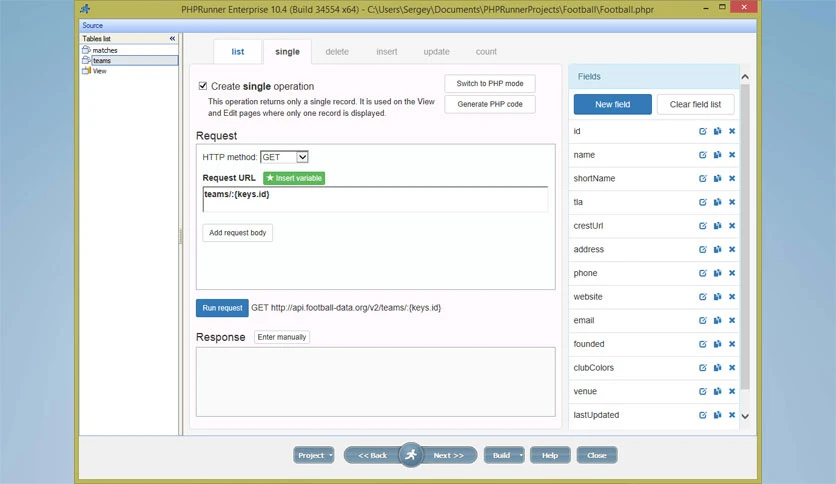This screenshot has height=484, width=836.
Task: Run the request
Action: [222, 308]
